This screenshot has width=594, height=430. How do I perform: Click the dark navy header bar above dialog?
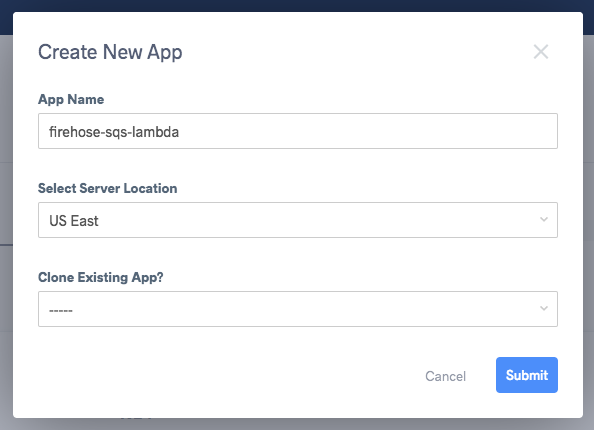(297, 5)
